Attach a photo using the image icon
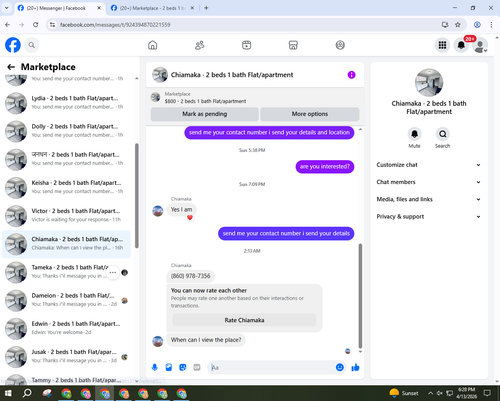 [169, 367]
